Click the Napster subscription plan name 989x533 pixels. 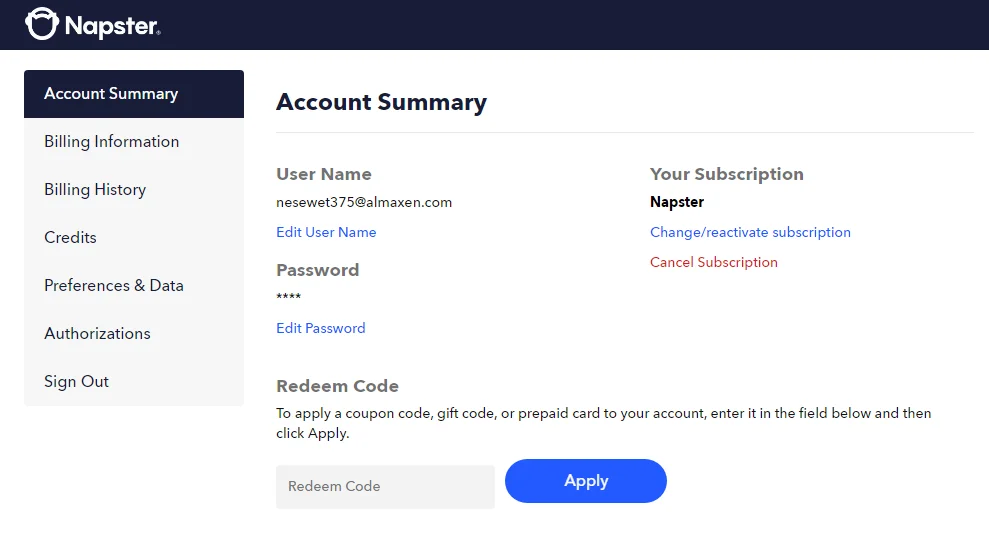coord(677,202)
